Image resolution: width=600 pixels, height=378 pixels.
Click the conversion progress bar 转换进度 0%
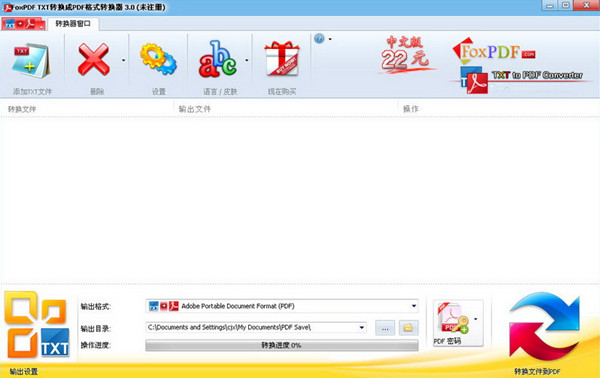pyautogui.click(x=282, y=345)
